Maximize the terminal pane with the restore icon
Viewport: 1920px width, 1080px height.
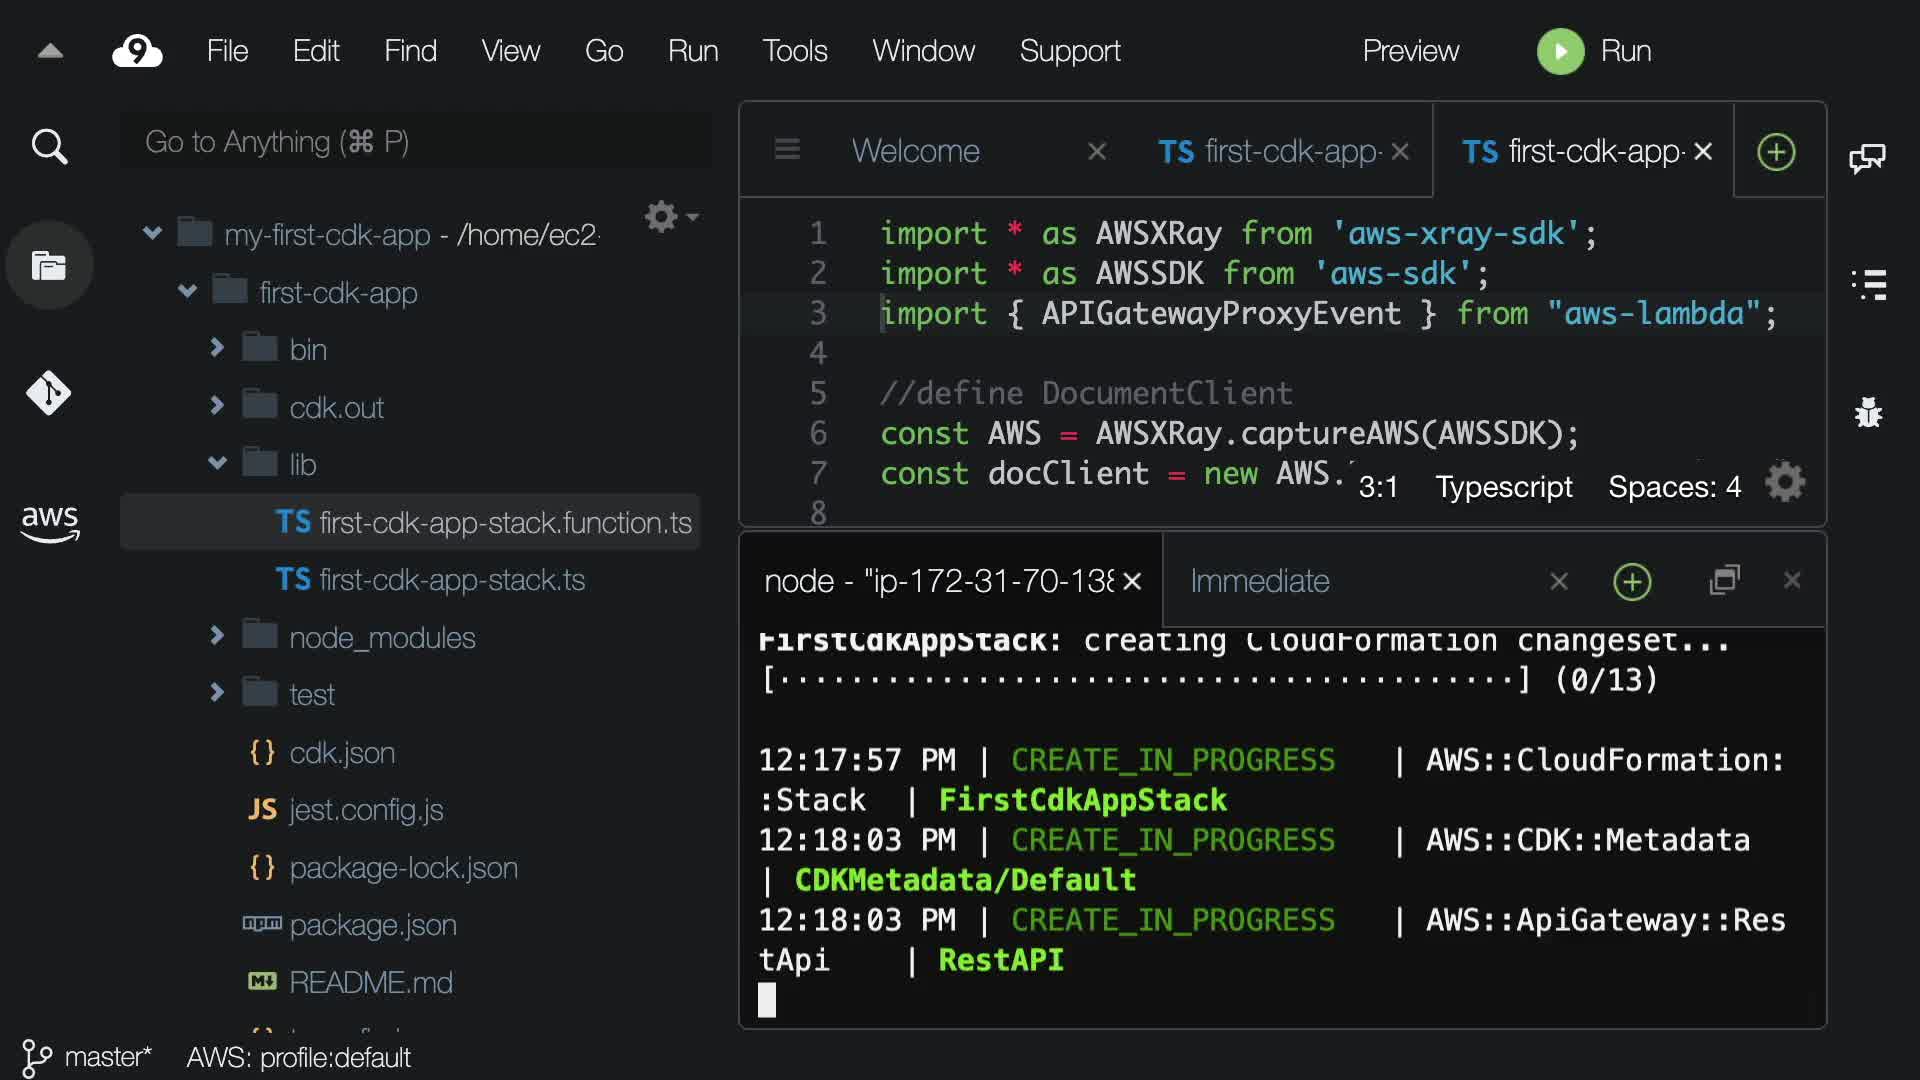coord(1725,580)
